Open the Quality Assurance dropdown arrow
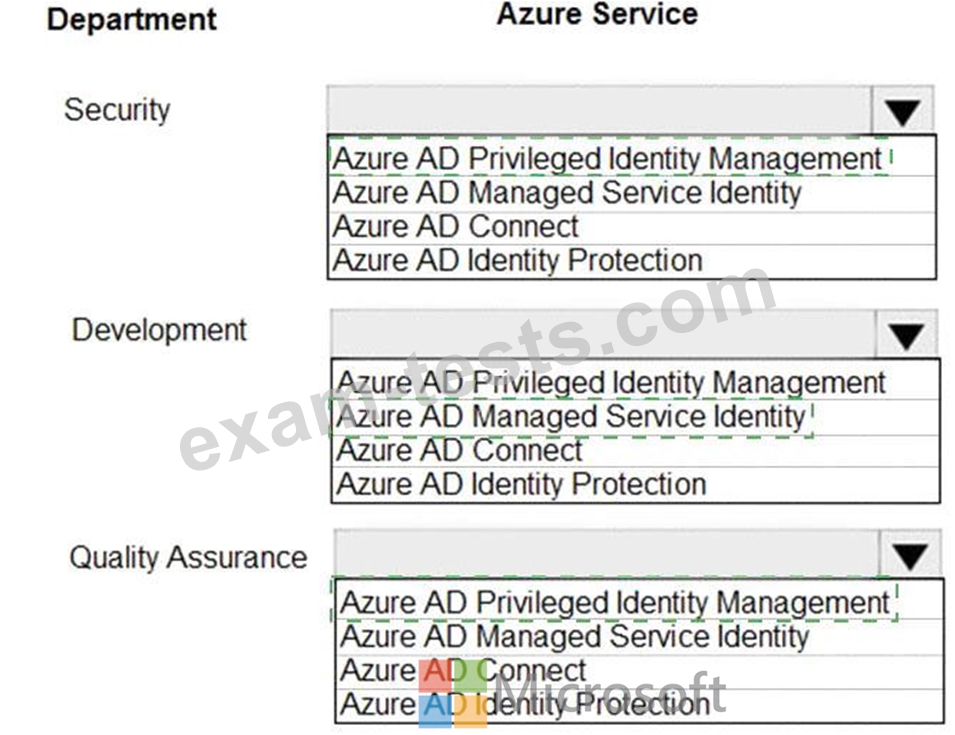The height and width of the screenshot is (735, 955). coord(910,554)
